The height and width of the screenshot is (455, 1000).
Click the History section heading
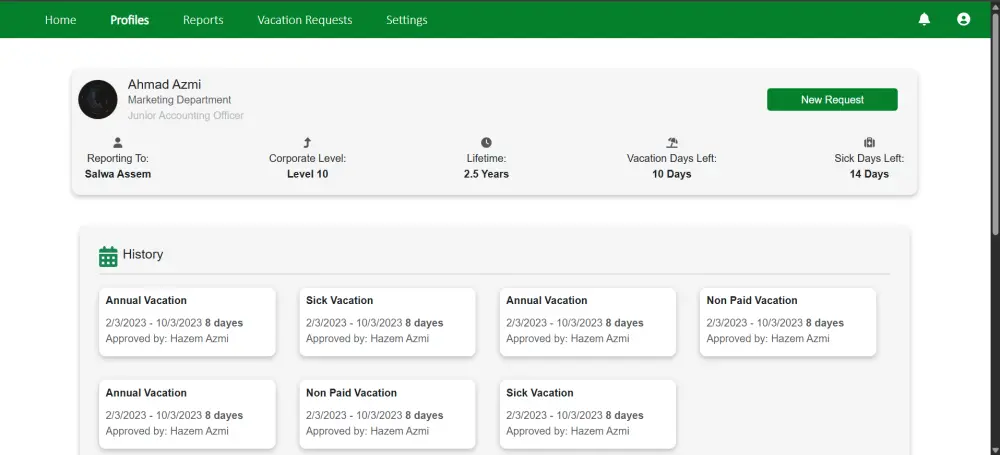(x=143, y=254)
